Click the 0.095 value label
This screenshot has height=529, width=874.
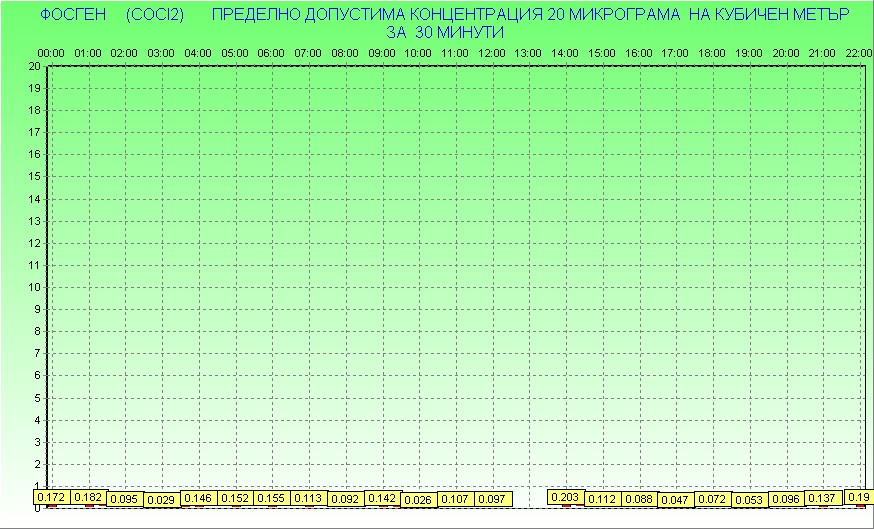(124, 499)
